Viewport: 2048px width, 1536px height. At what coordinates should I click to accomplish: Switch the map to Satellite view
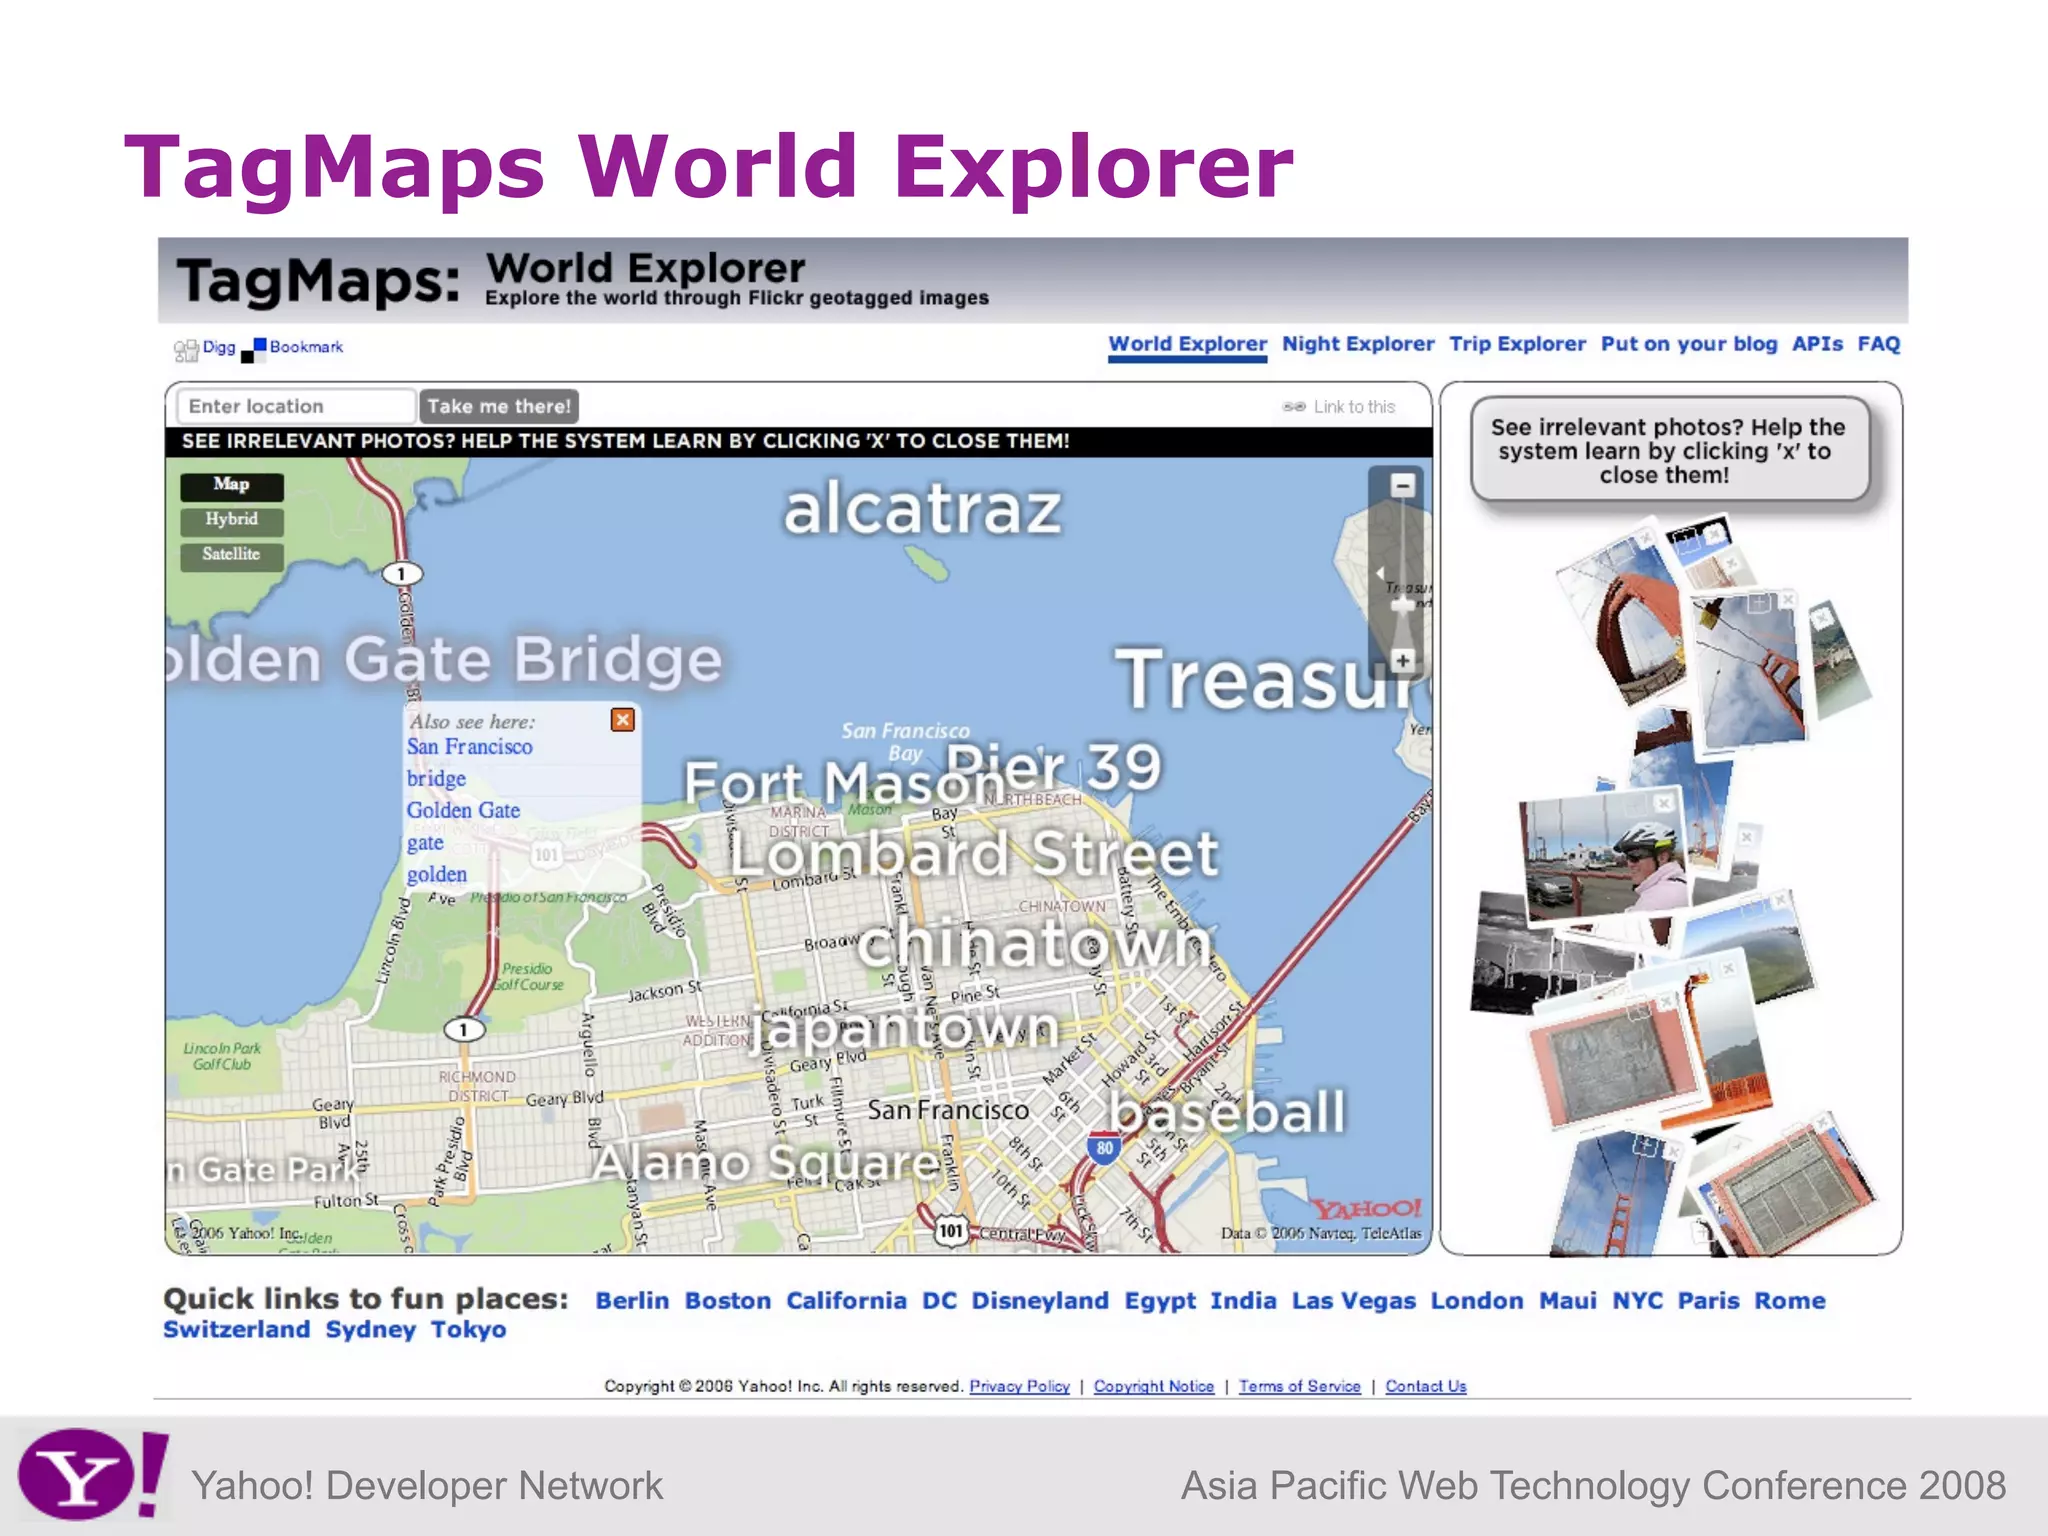[231, 555]
